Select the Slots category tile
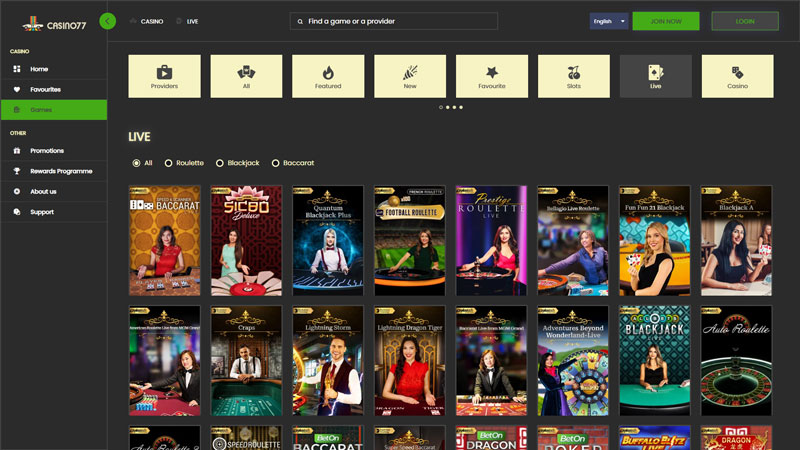Screen dimensions: 800x450 [x=574, y=76]
